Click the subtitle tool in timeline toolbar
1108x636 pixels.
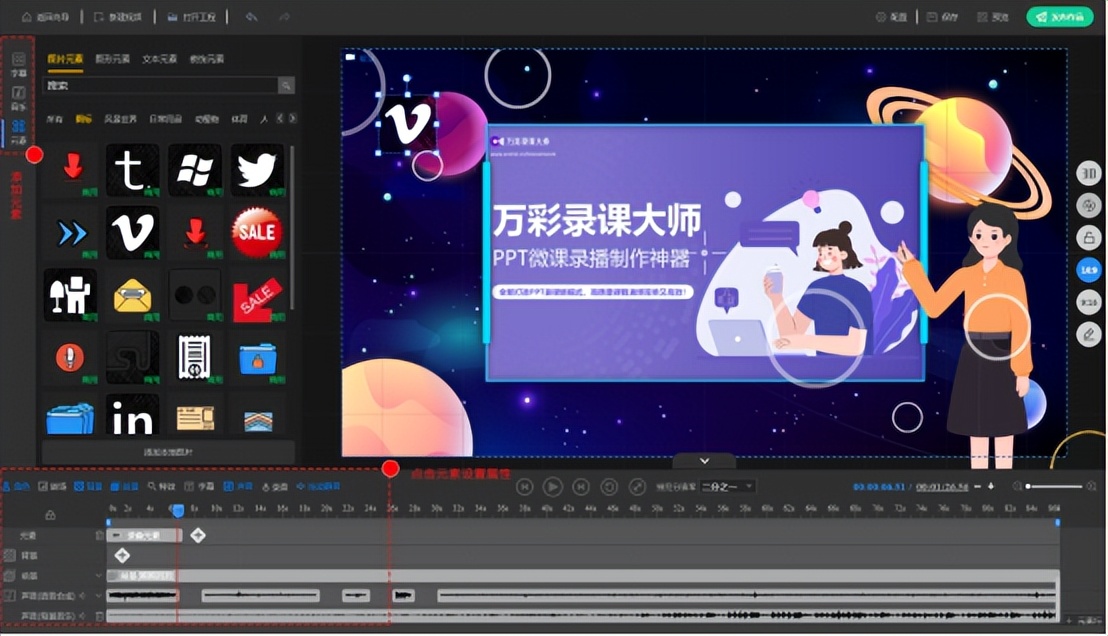199,487
